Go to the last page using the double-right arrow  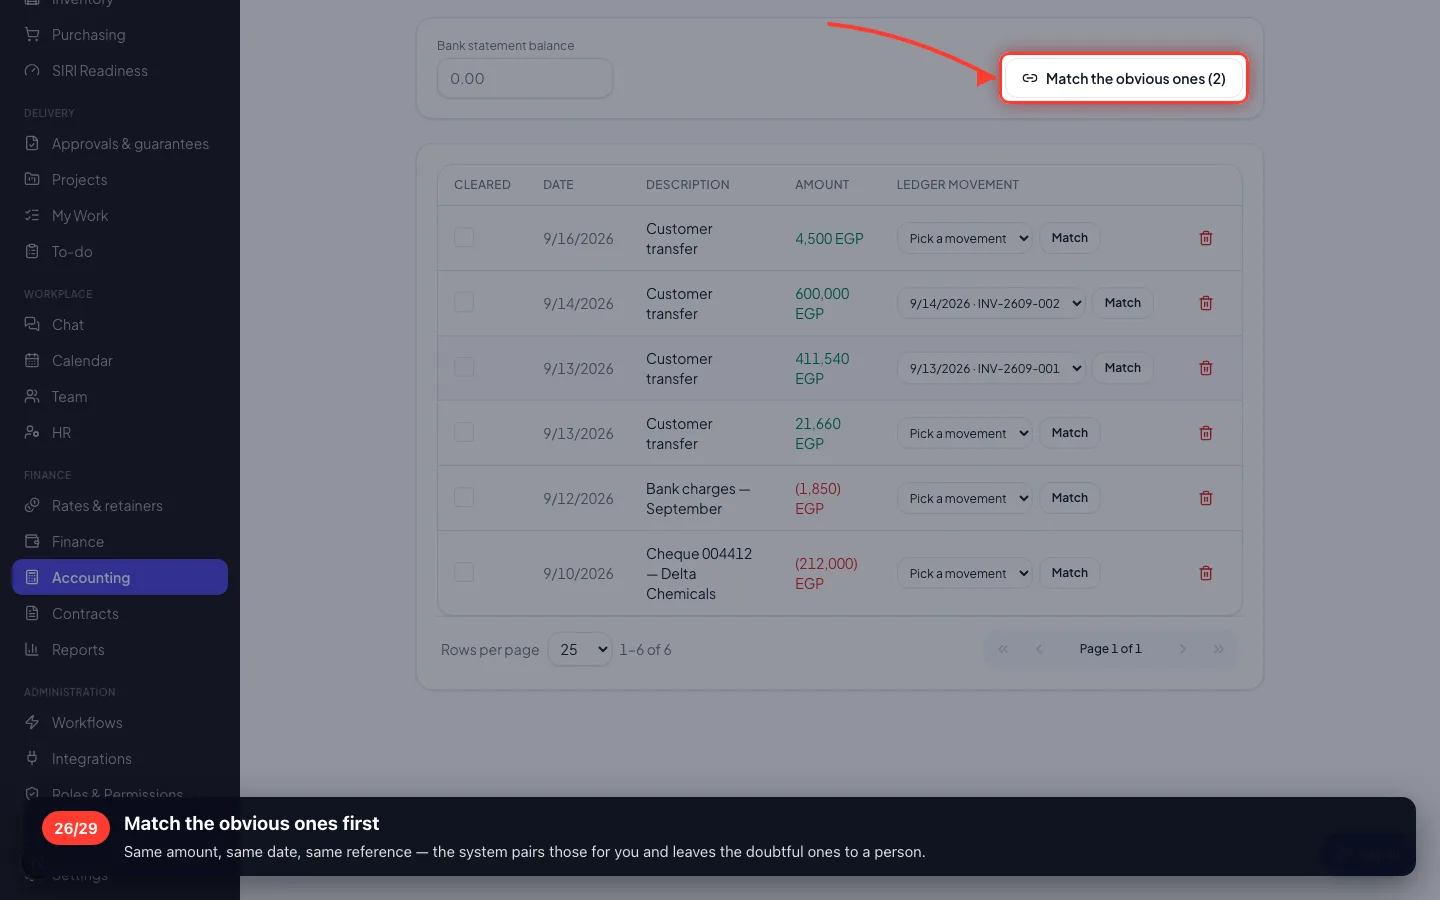coord(1218,649)
